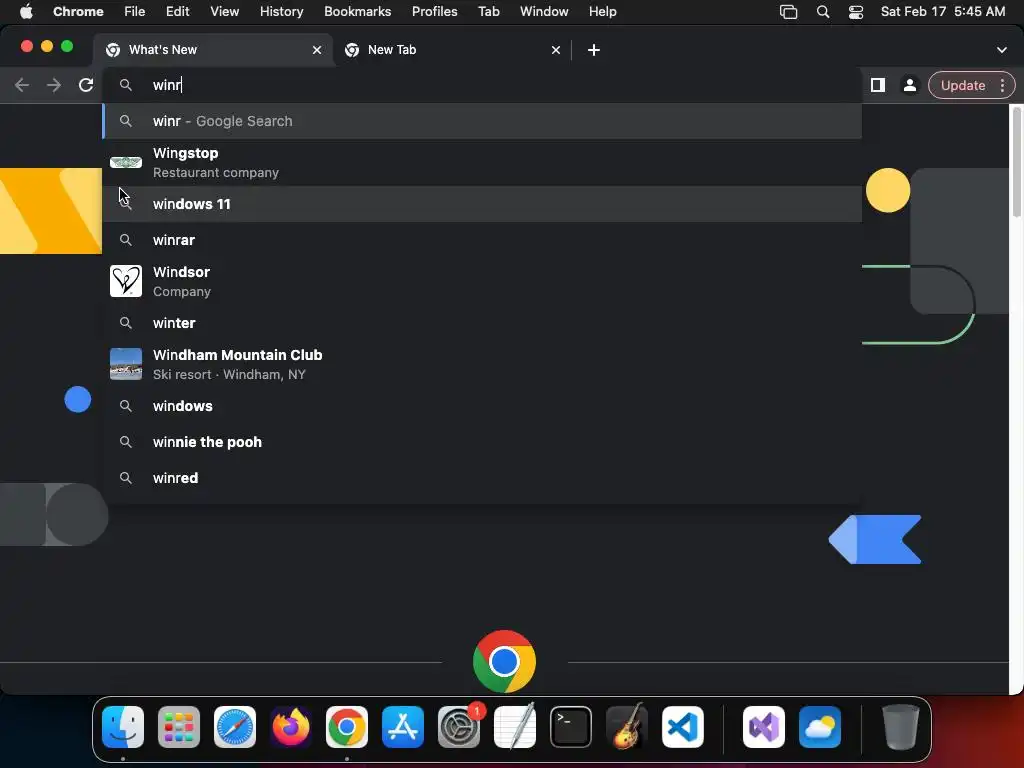Click the address bar showing winr
Image resolution: width=1024 pixels, height=768 pixels.
[482, 85]
